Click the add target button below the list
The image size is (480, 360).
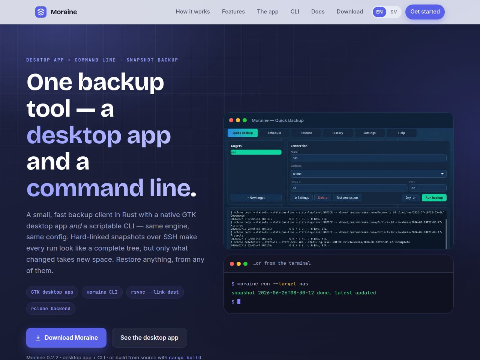pyautogui.click(x=256, y=198)
